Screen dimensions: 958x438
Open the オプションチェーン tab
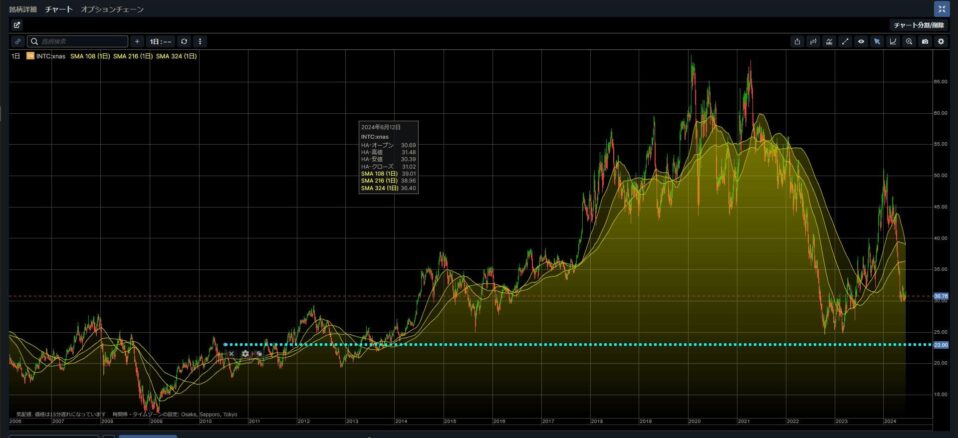(x=112, y=9)
